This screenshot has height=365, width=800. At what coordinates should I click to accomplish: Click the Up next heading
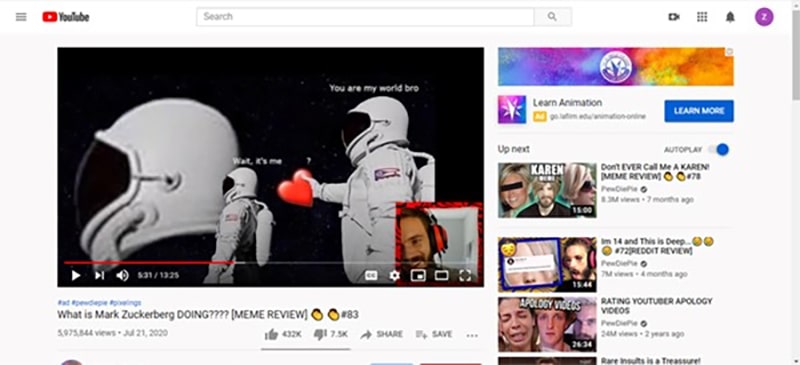point(514,149)
